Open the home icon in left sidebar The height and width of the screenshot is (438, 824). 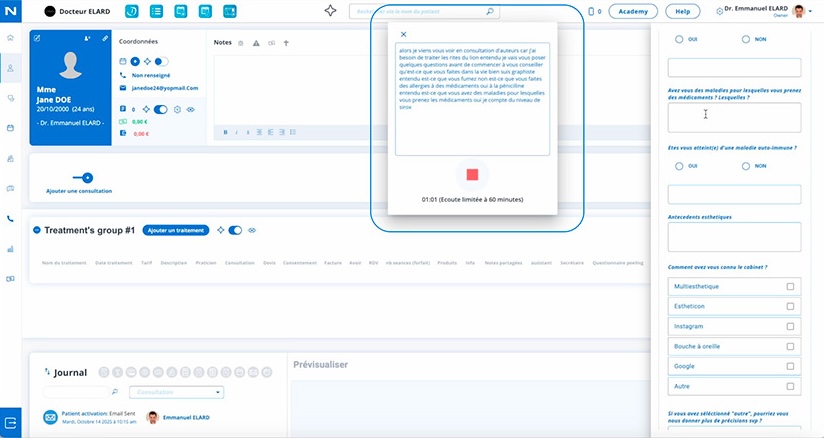pyautogui.click(x=10, y=37)
